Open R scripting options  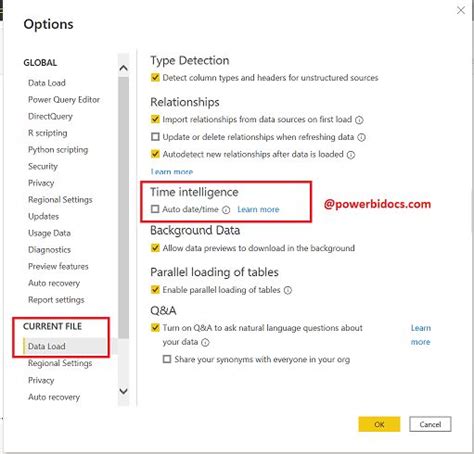pyautogui.click(x=48, y=133)
